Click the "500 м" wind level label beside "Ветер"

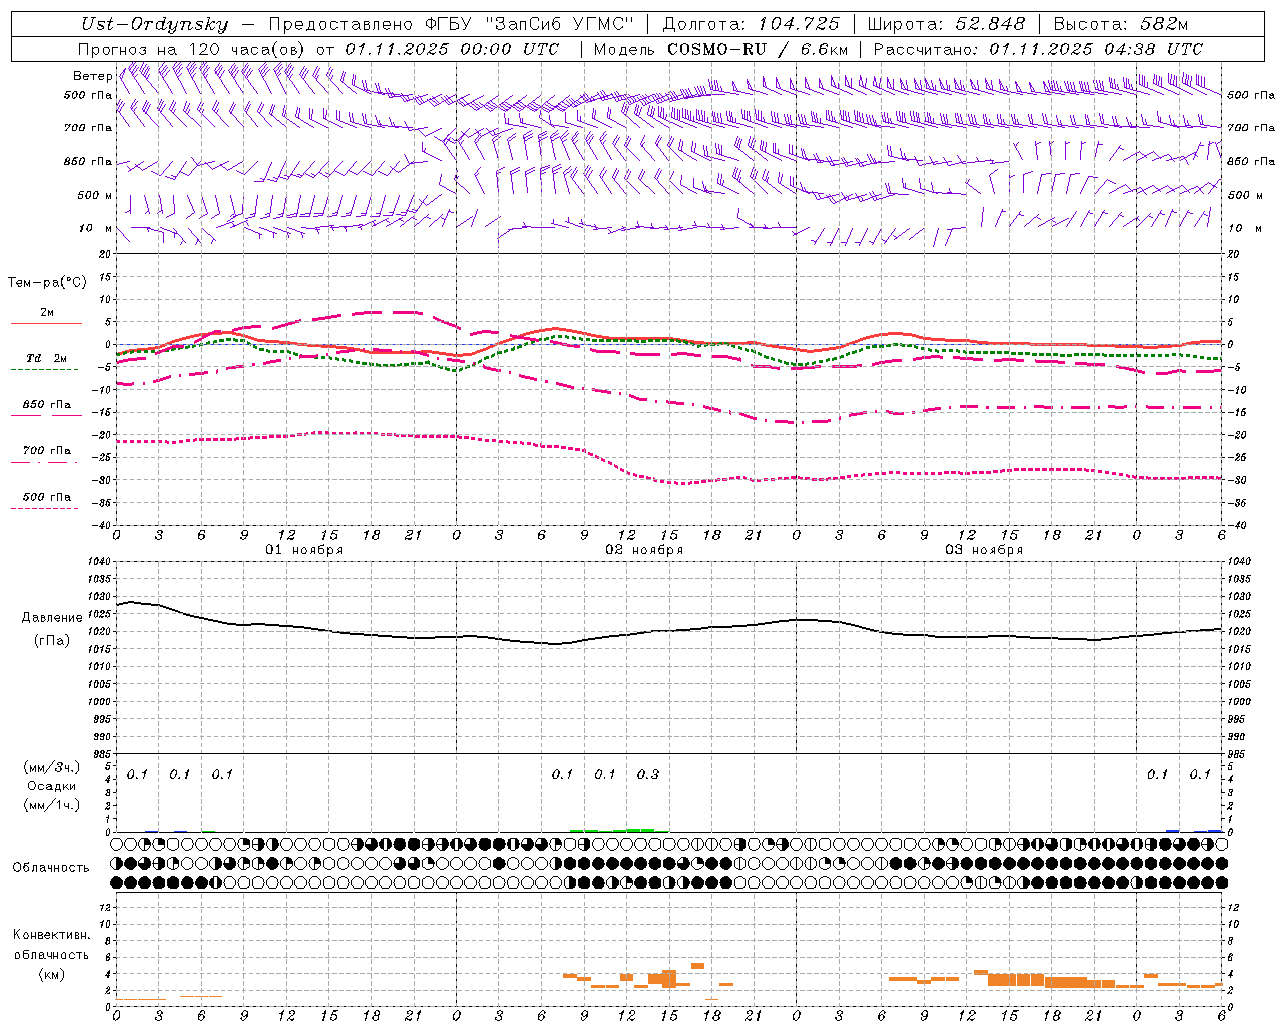[95, 195]
